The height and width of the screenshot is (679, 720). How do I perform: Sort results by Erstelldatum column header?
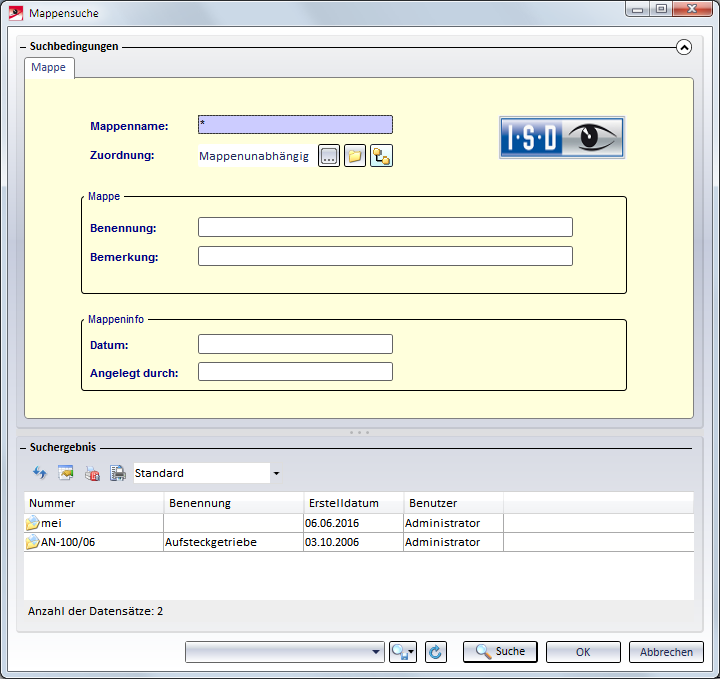pyautogui.click(x=353, y=503)
